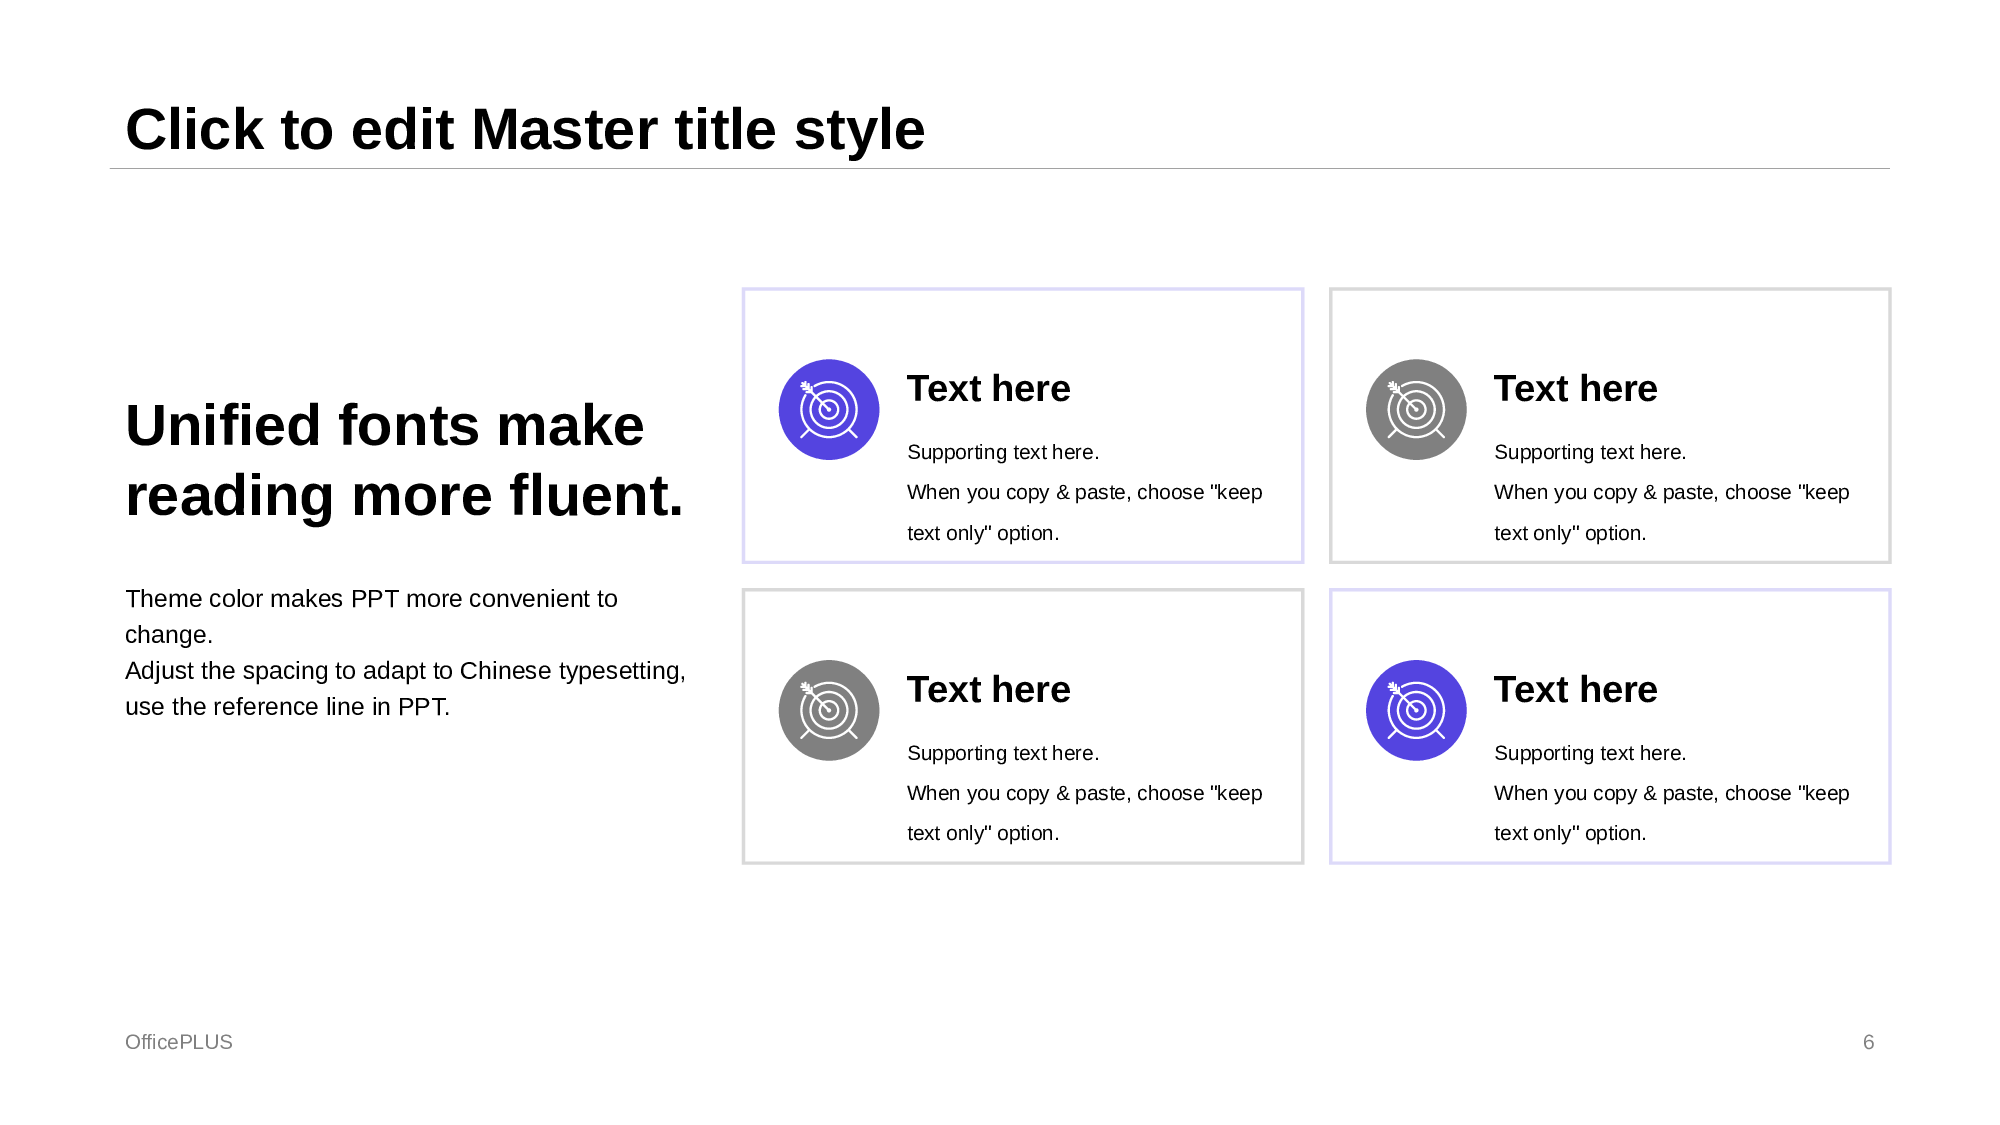Click supporting text in bottom-left card

coord(1084,793)
